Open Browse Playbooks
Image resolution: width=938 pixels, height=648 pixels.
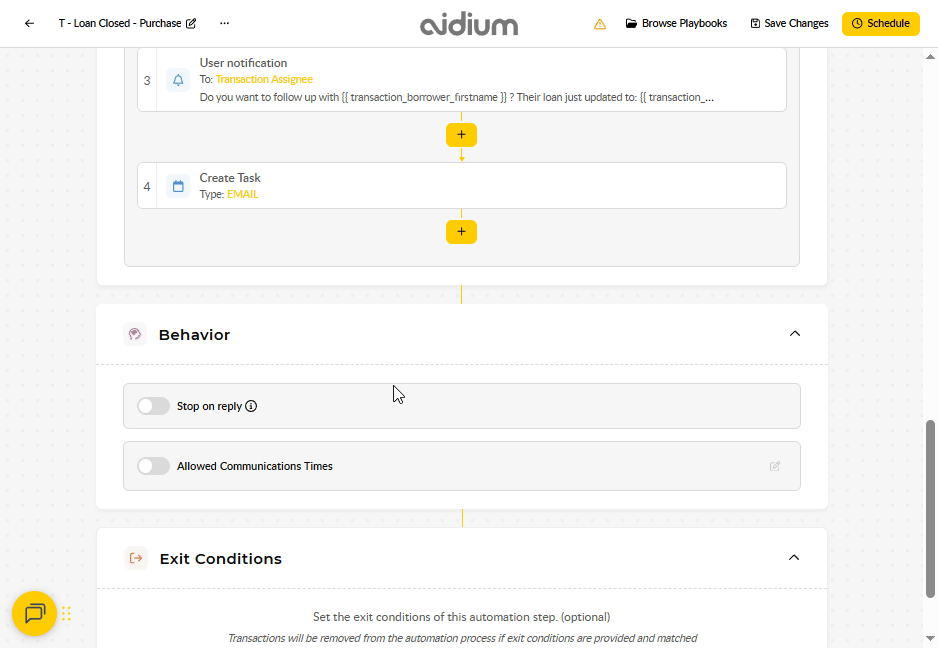click(x=677, y=23)
